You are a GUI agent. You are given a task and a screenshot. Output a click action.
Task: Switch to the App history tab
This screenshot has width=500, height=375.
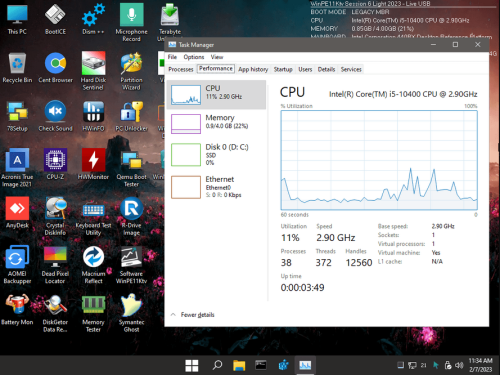click(x=253, y=69)
